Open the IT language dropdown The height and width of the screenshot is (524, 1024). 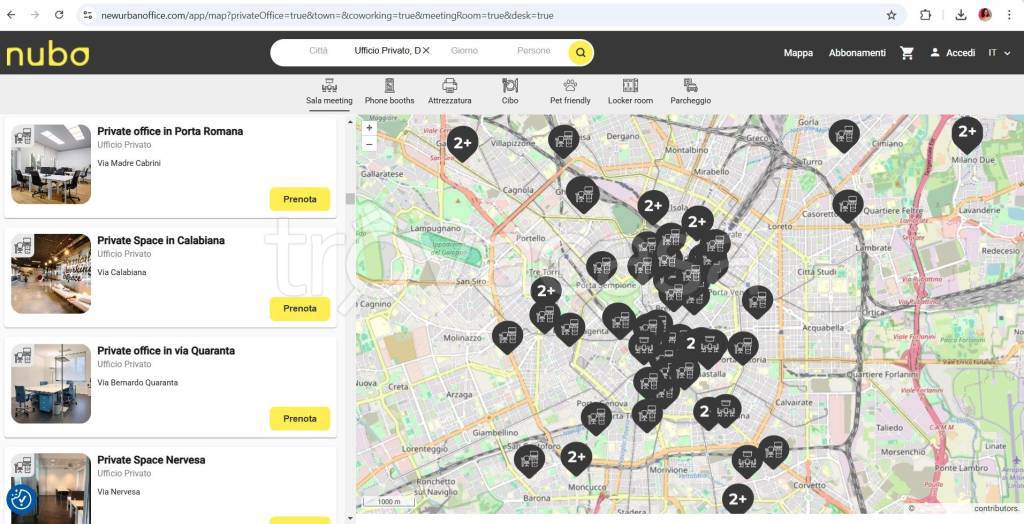coord(998,53)
